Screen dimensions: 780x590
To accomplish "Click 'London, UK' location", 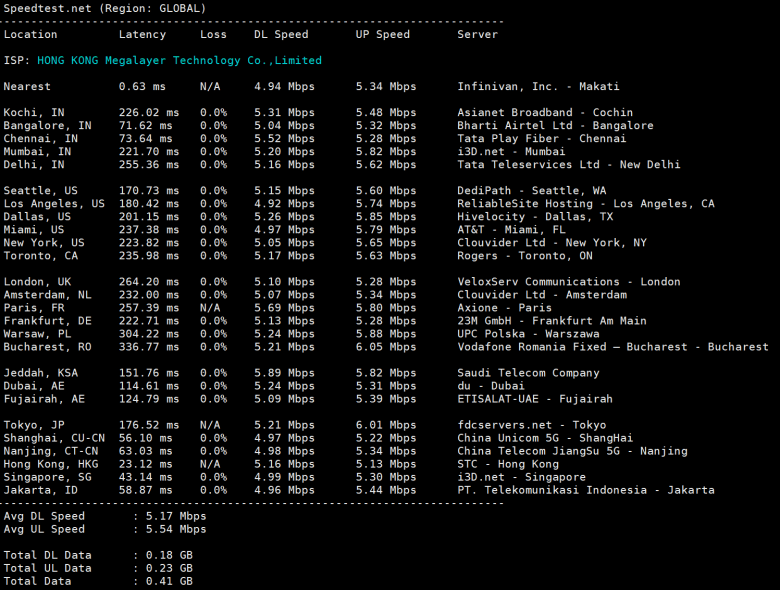I will coord(37,282).
